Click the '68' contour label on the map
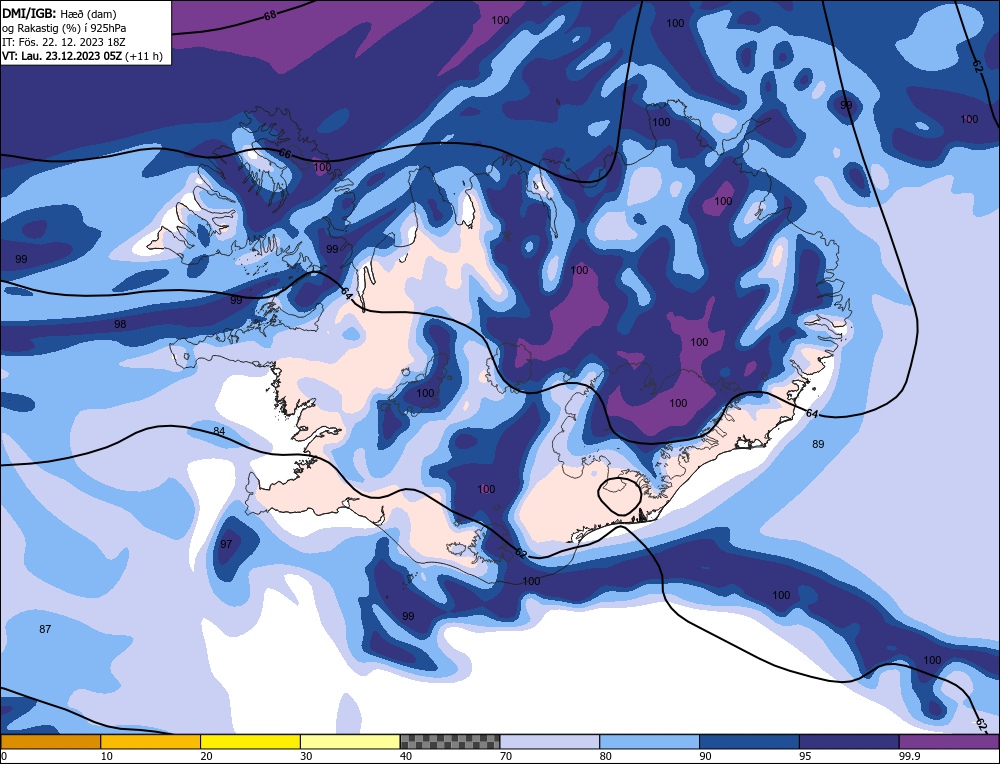 270,15
